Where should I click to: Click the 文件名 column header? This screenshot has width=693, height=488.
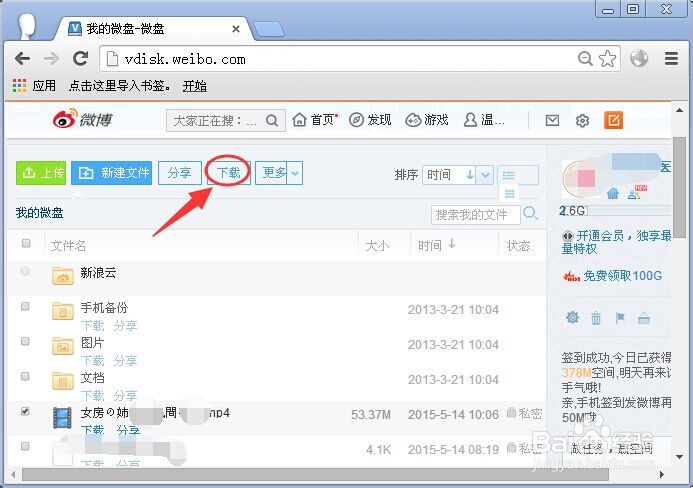pos(68,245)
